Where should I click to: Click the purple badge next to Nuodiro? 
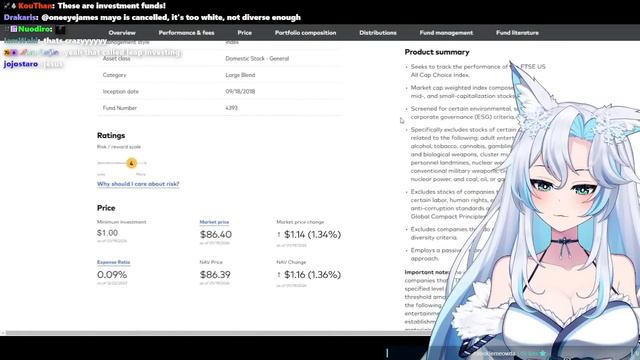pos(13,29)
